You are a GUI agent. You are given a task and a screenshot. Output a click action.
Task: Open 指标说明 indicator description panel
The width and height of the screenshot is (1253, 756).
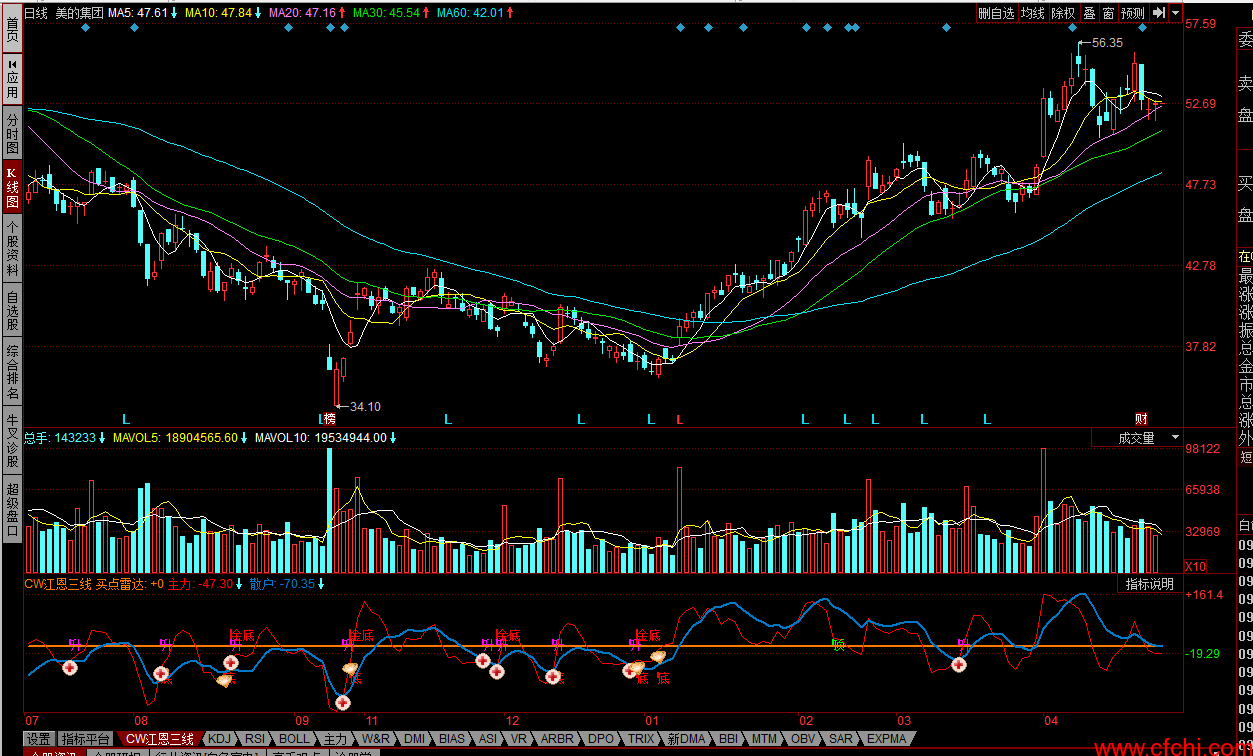click(x=1150, y=584)
